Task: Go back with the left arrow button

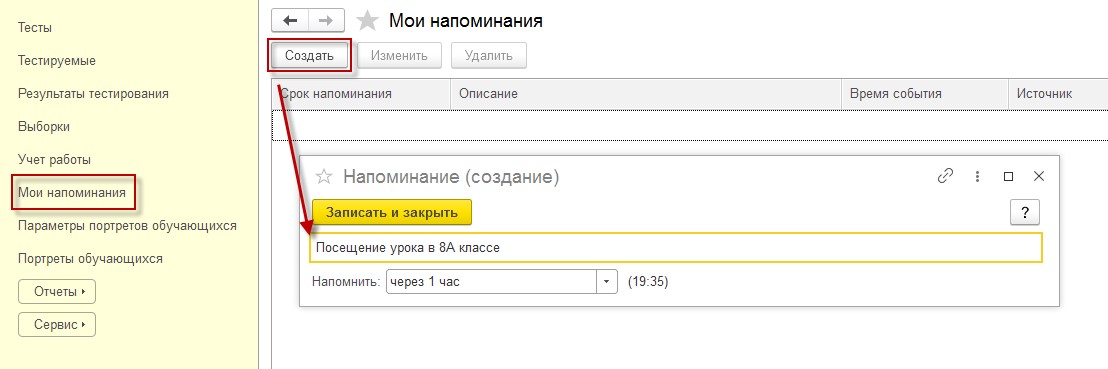Action: coord(290,20)
